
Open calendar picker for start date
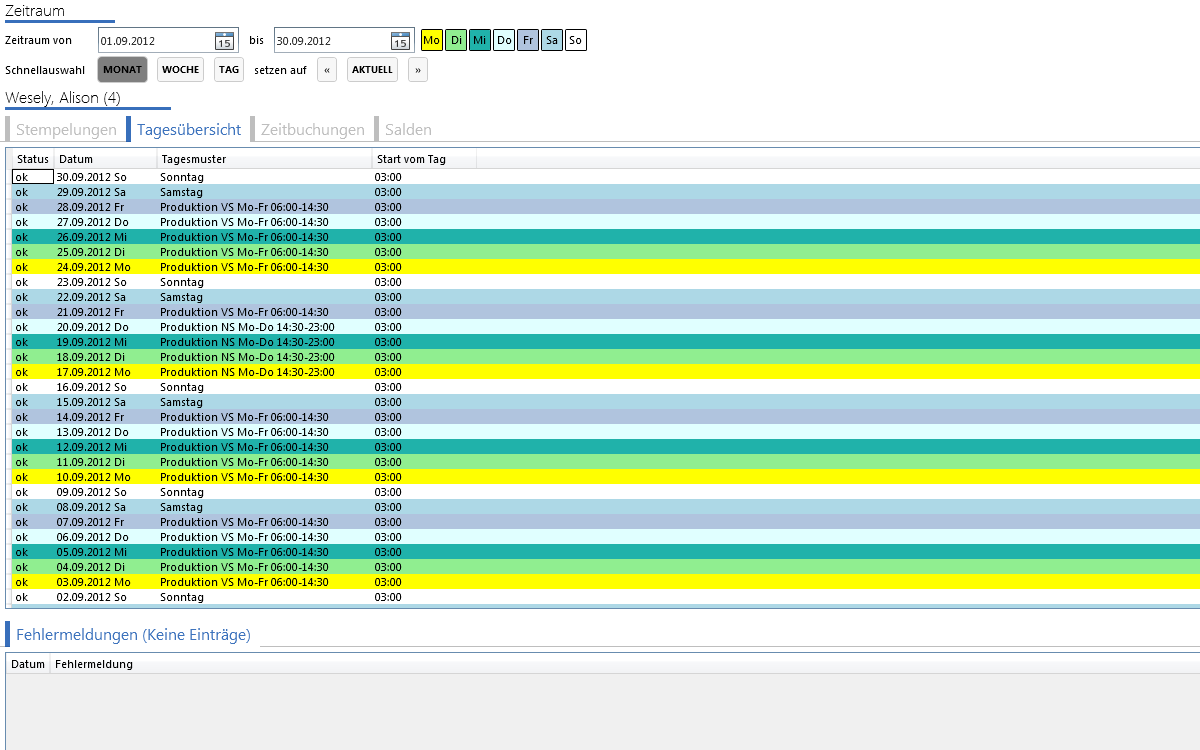pyautogui.click(x=224, y=41)
